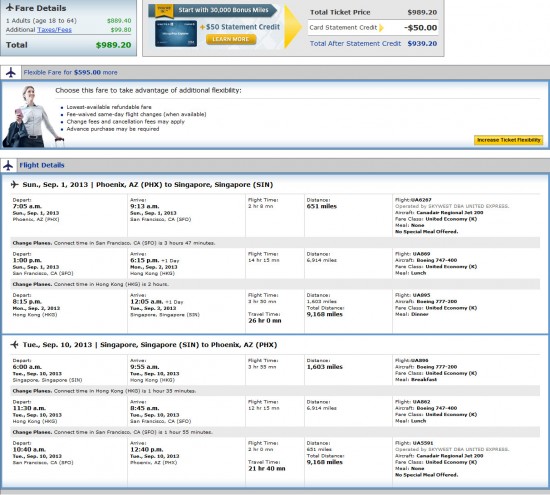Click the woman traveler photo
The image size is (550, 495).
coord(32,116)
